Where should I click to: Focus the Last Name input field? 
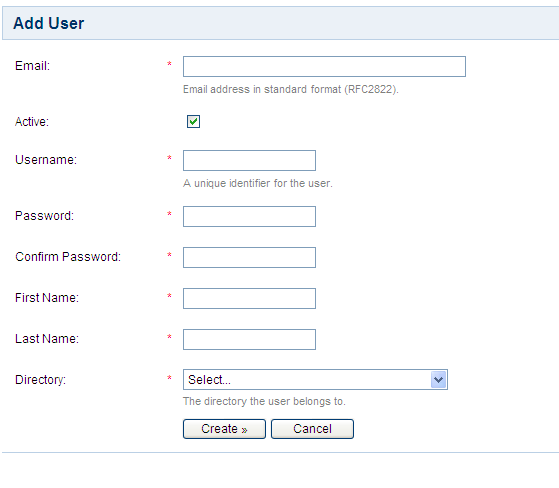(x=249, y=339)
